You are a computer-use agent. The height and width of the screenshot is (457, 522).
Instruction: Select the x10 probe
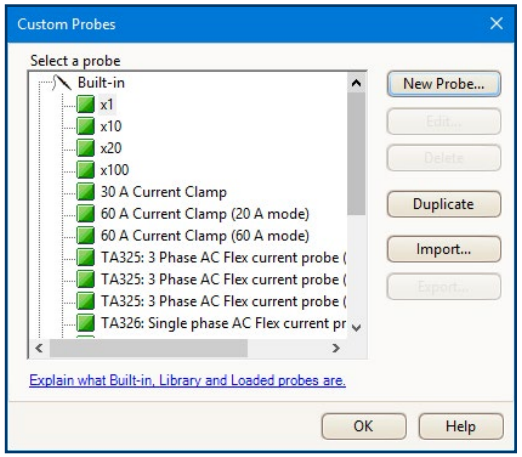pos(111,126)
